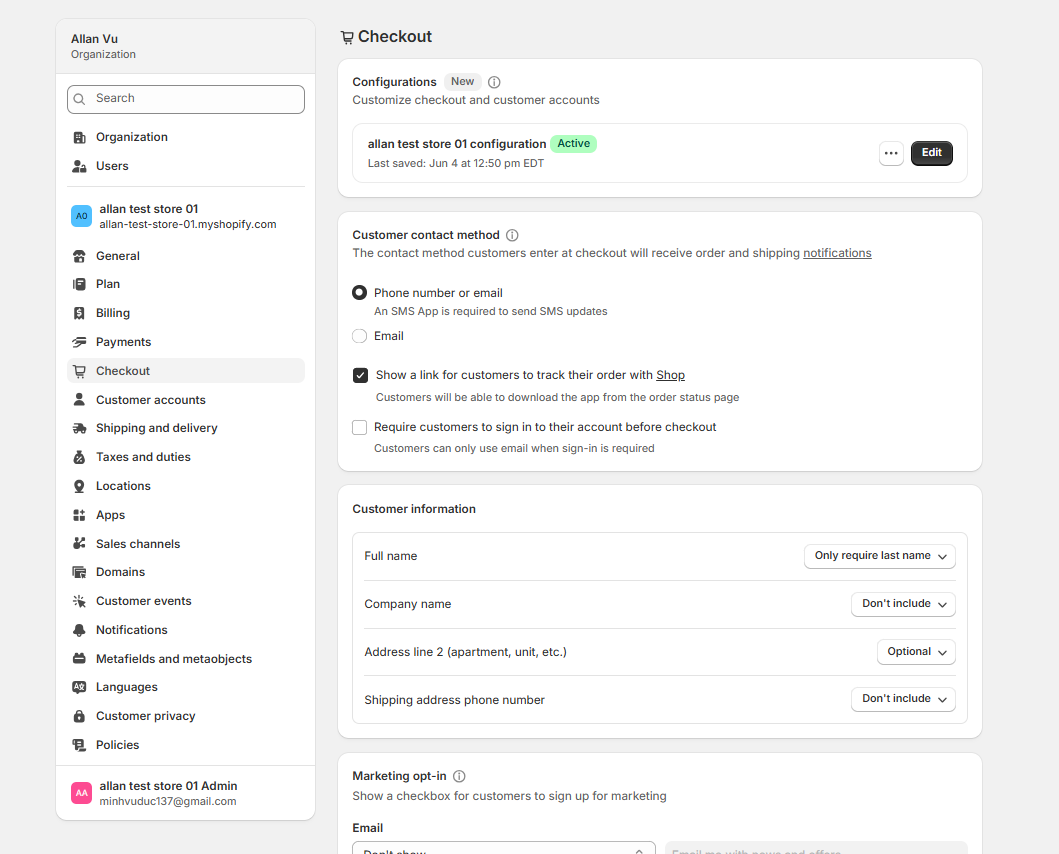Click the Locations pin icon
This screenshot has width=1059, height=854.
point(79,486)
